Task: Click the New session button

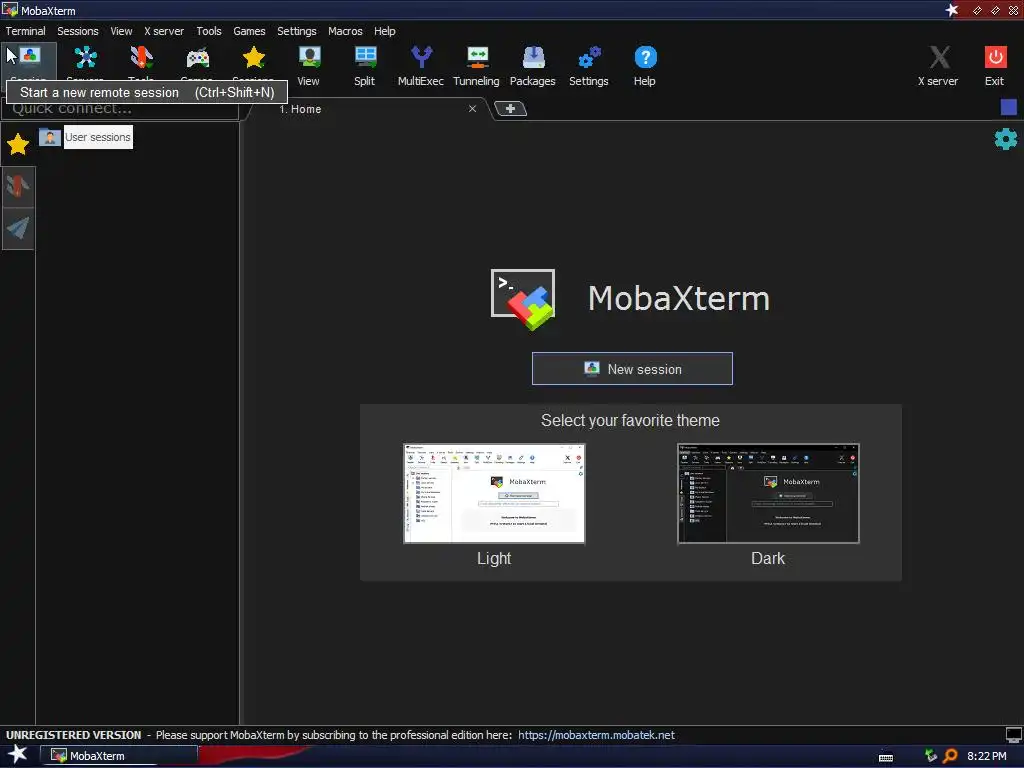Action: pos(632,369)
